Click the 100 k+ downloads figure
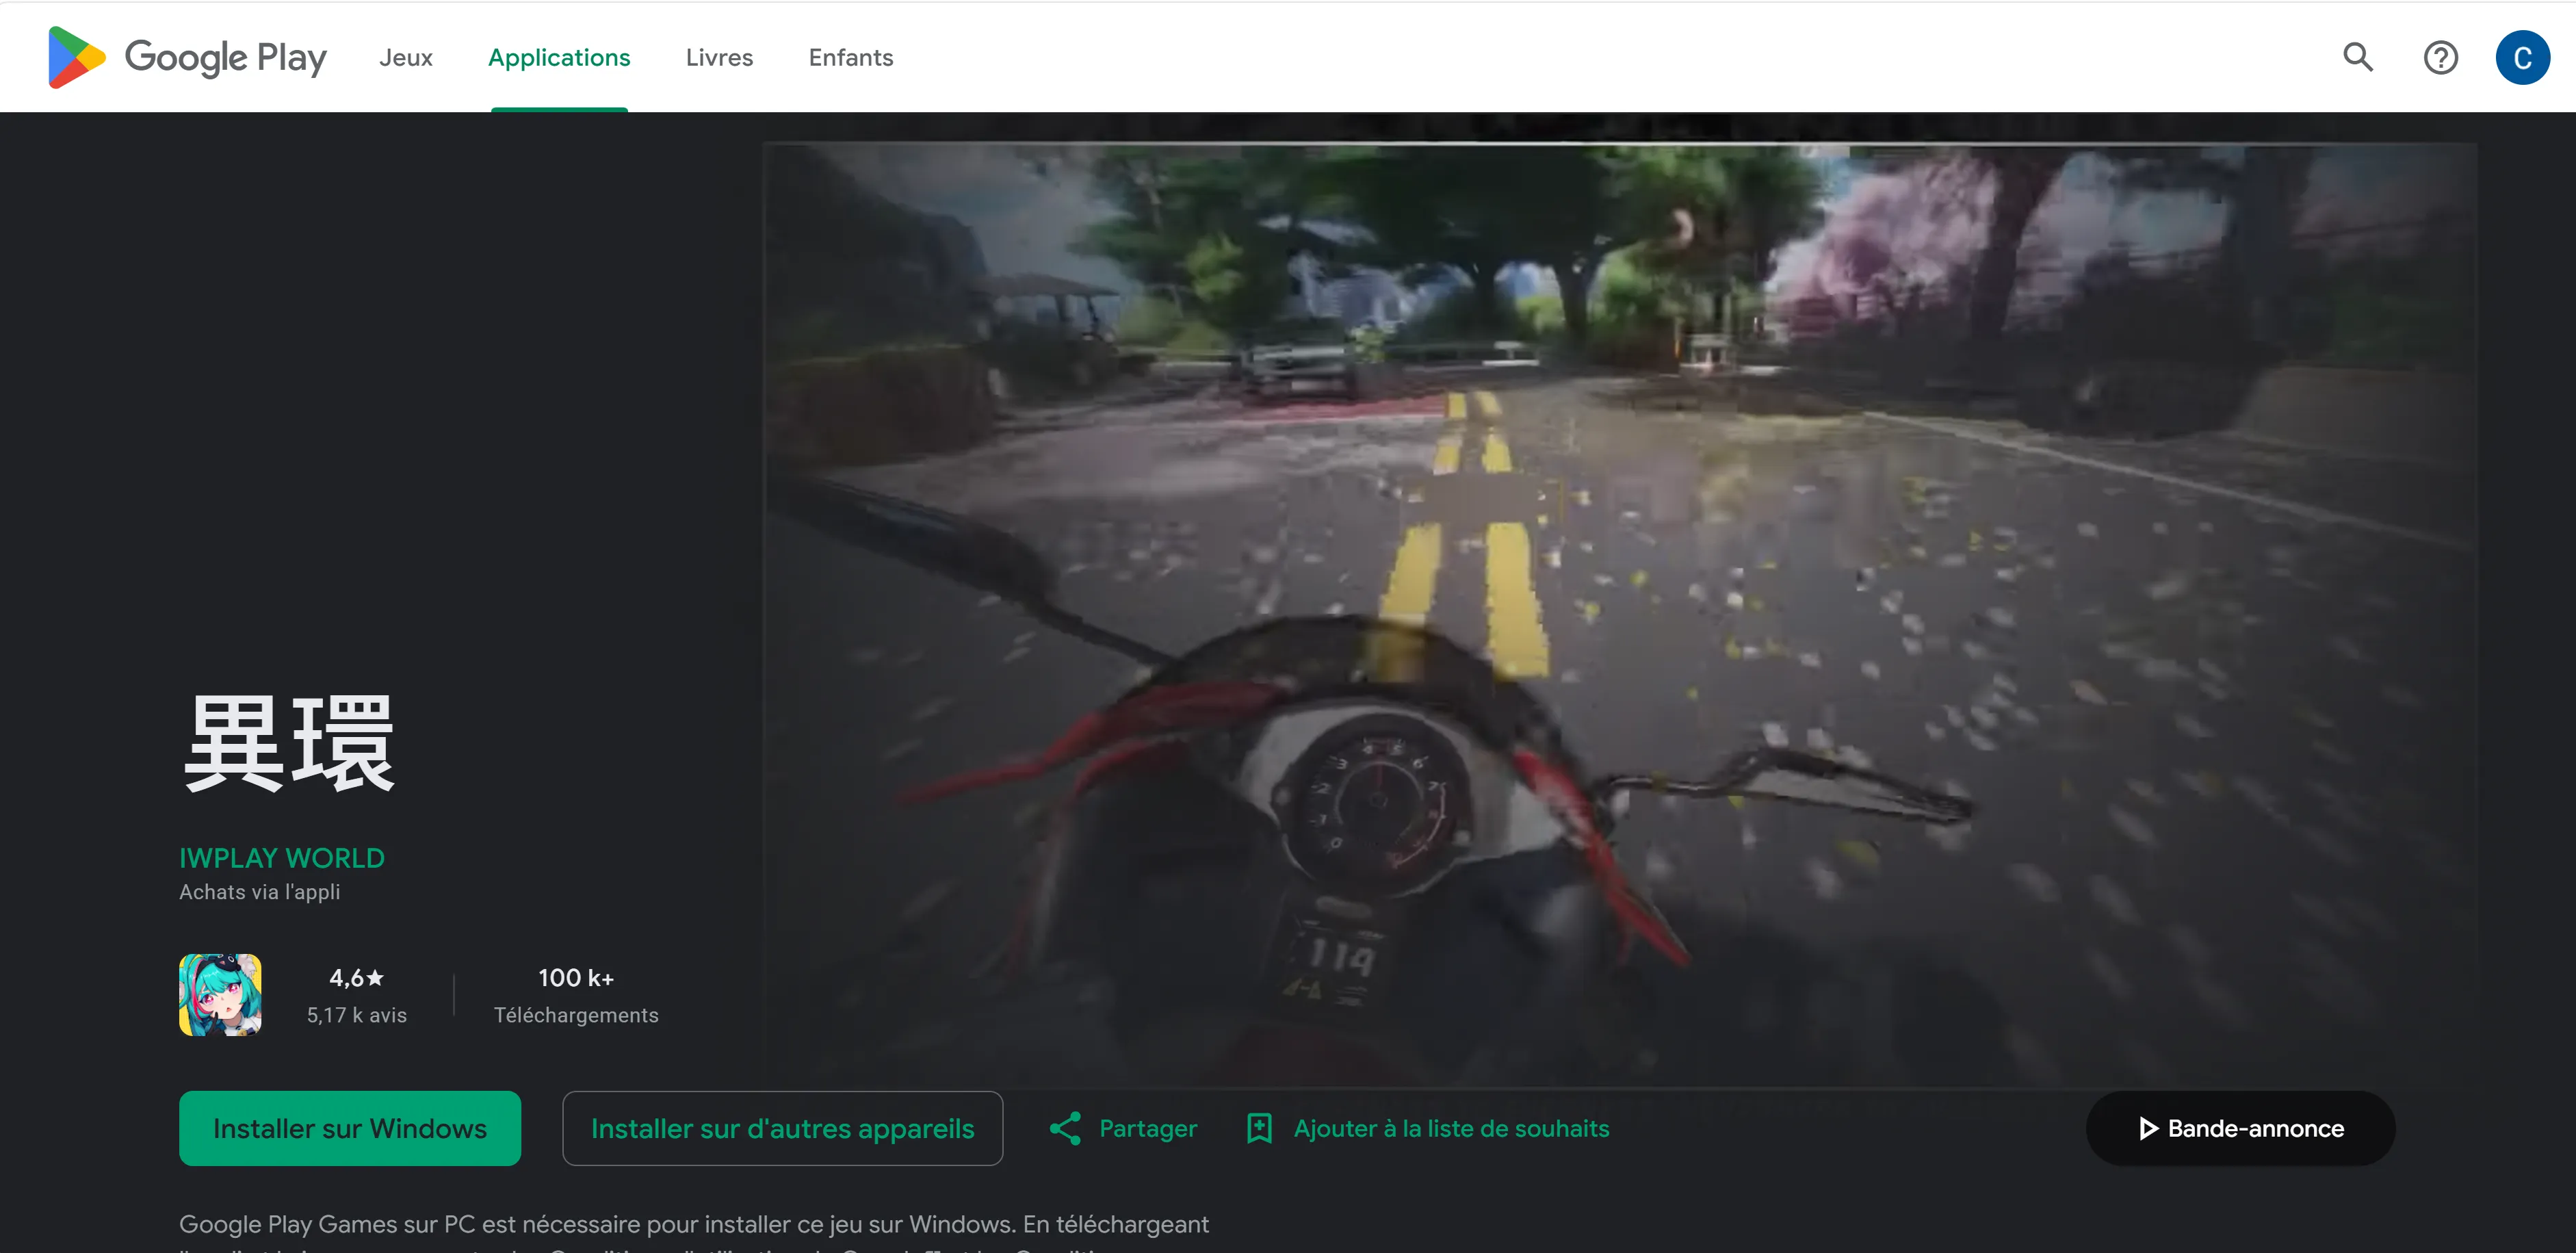 click(576, 978)
